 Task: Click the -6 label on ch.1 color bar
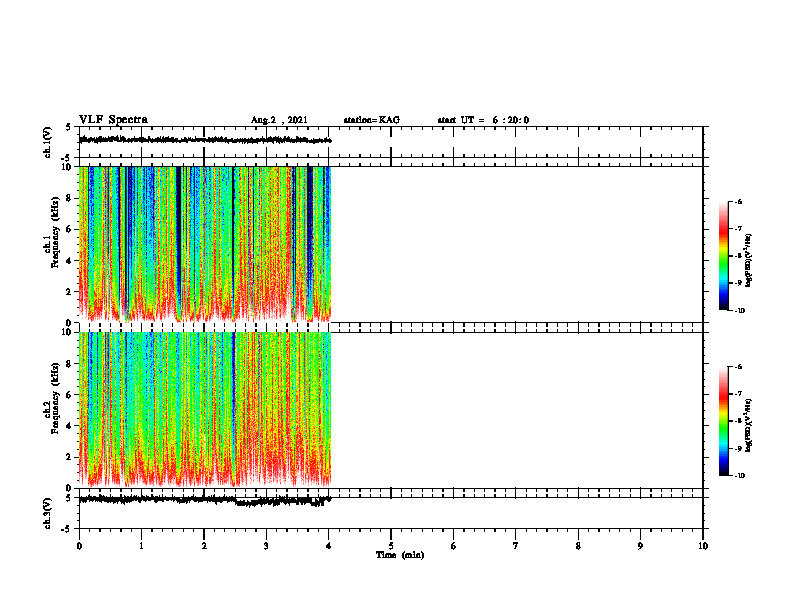coord(738,202)
